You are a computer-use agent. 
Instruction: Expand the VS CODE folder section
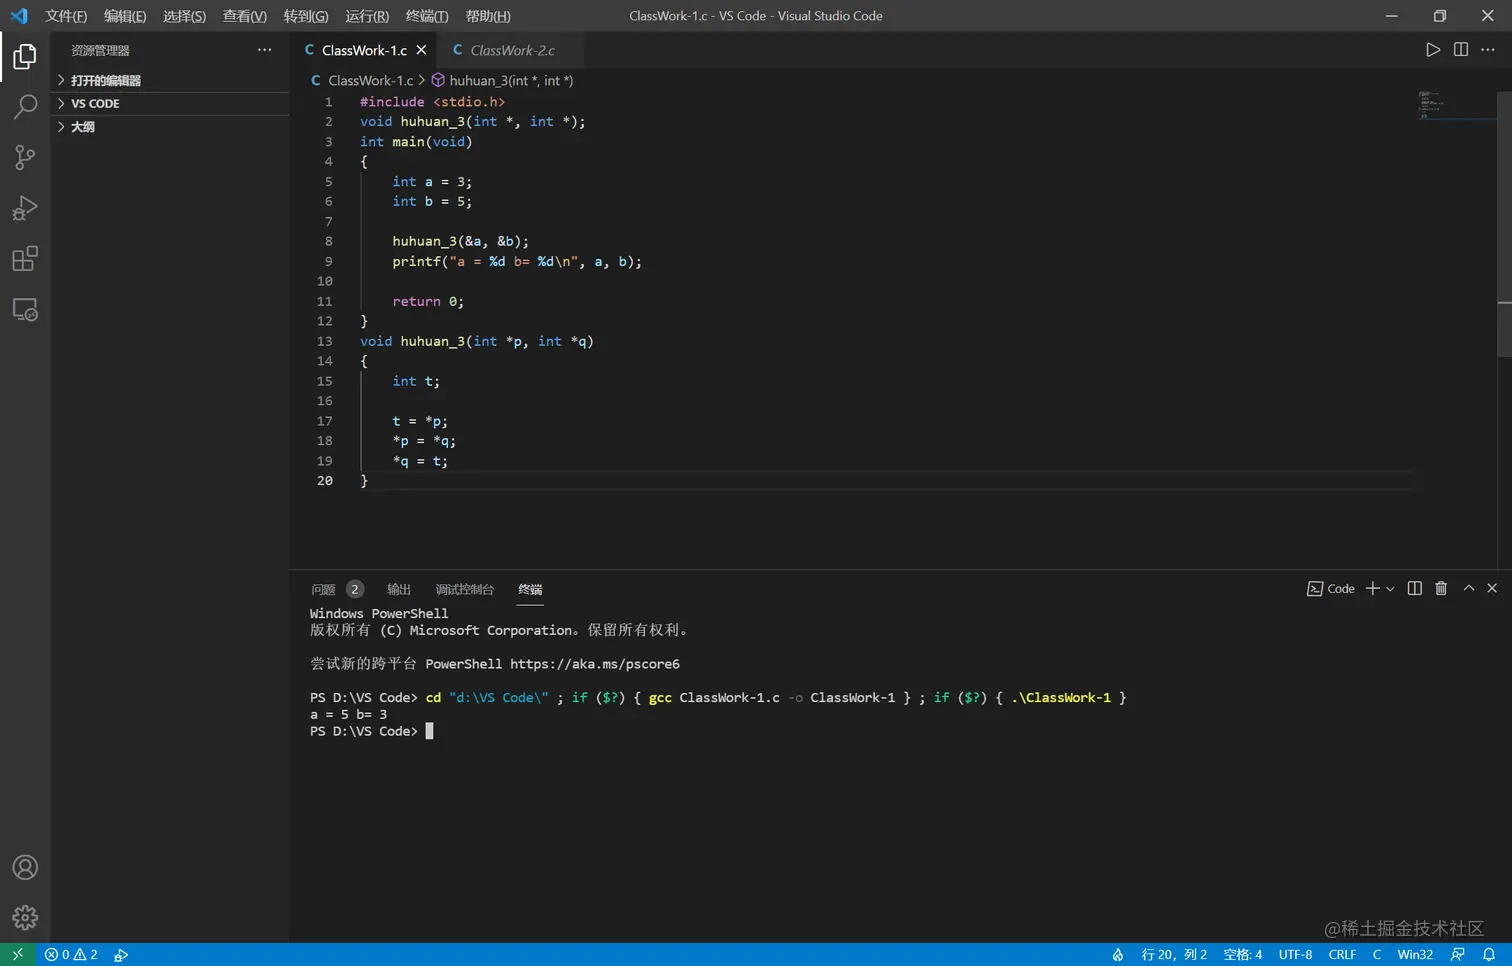tap(170, 103)
